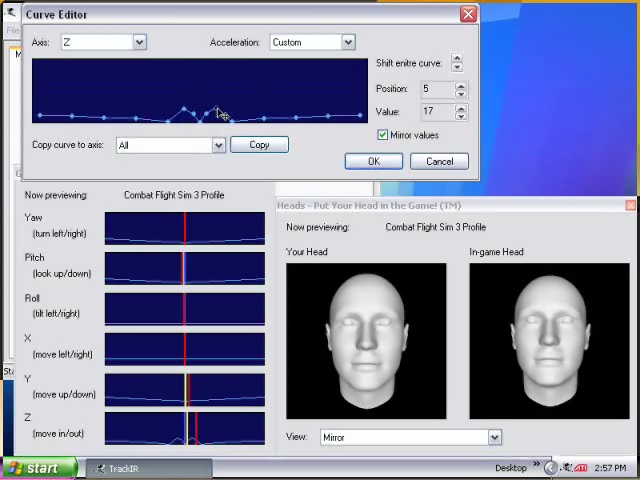640x480 pixels.
Task: Click the Position value field
Action: (x=436, y=89)
